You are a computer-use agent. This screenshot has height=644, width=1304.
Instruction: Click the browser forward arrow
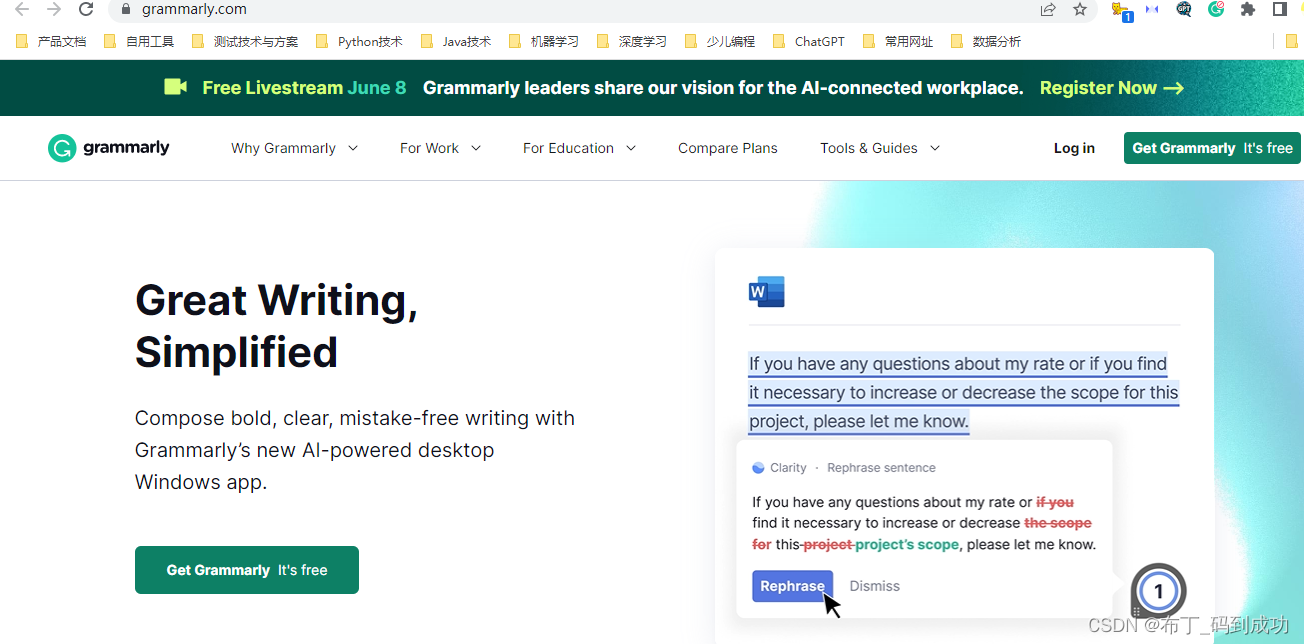[54, 9]
